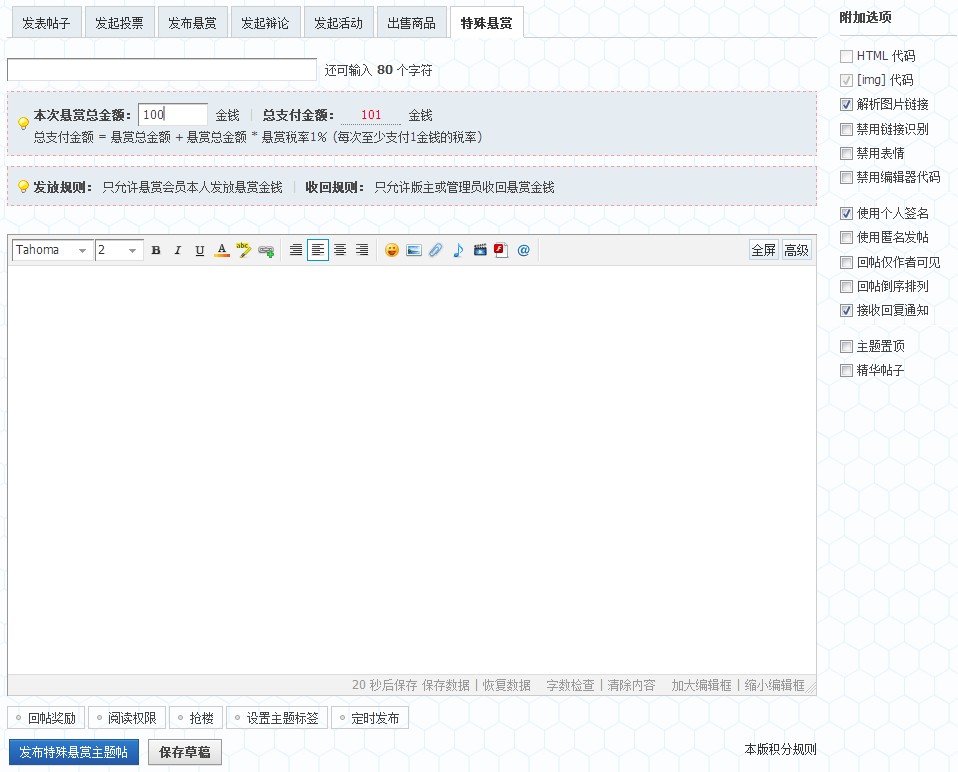Insert a hyperlink with the link icon
The image size is (958, 772).
tap(266, 250)
